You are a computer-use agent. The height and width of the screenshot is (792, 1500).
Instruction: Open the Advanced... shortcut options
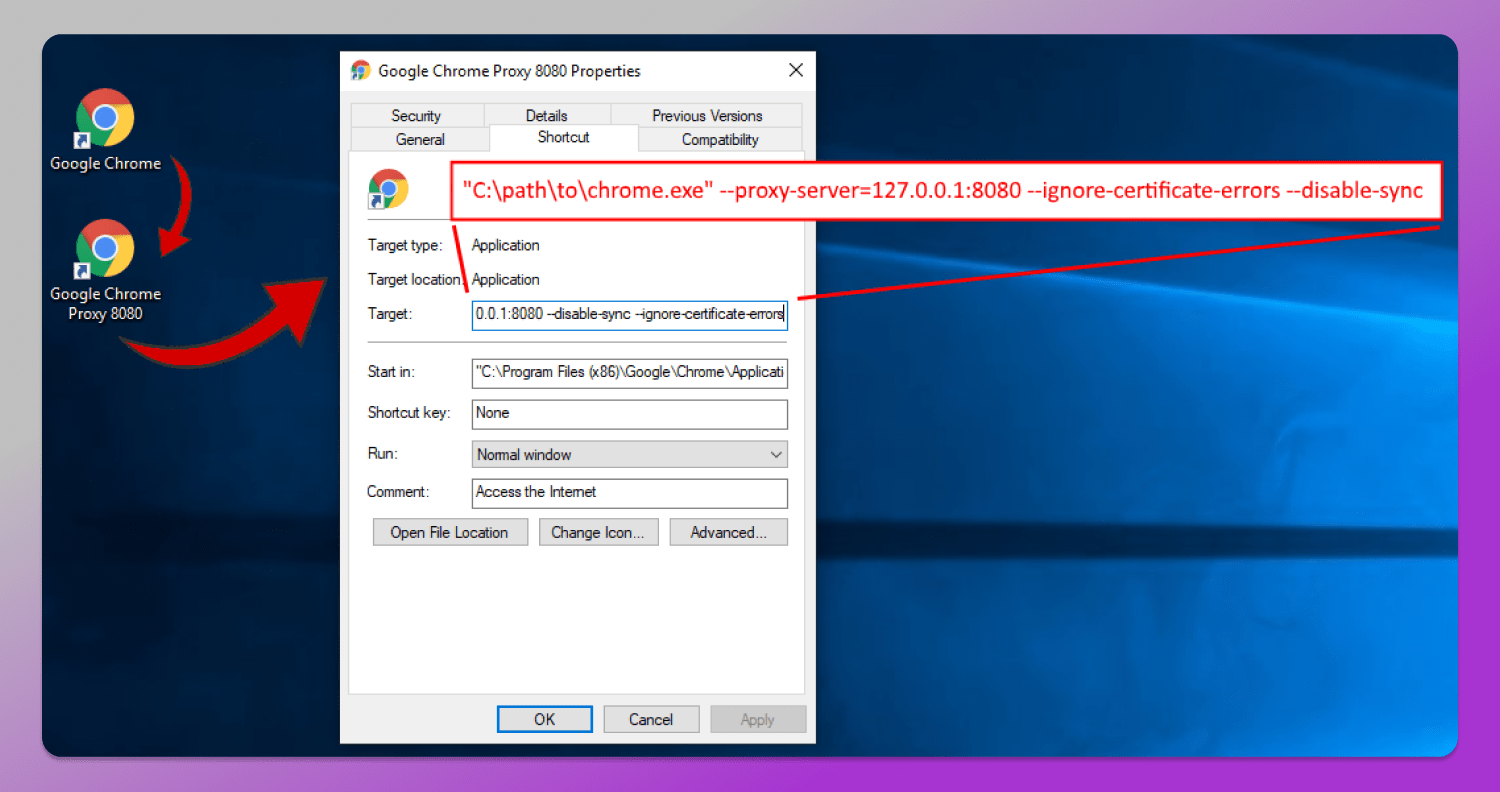pyautogui.click(x=728, y=532)
